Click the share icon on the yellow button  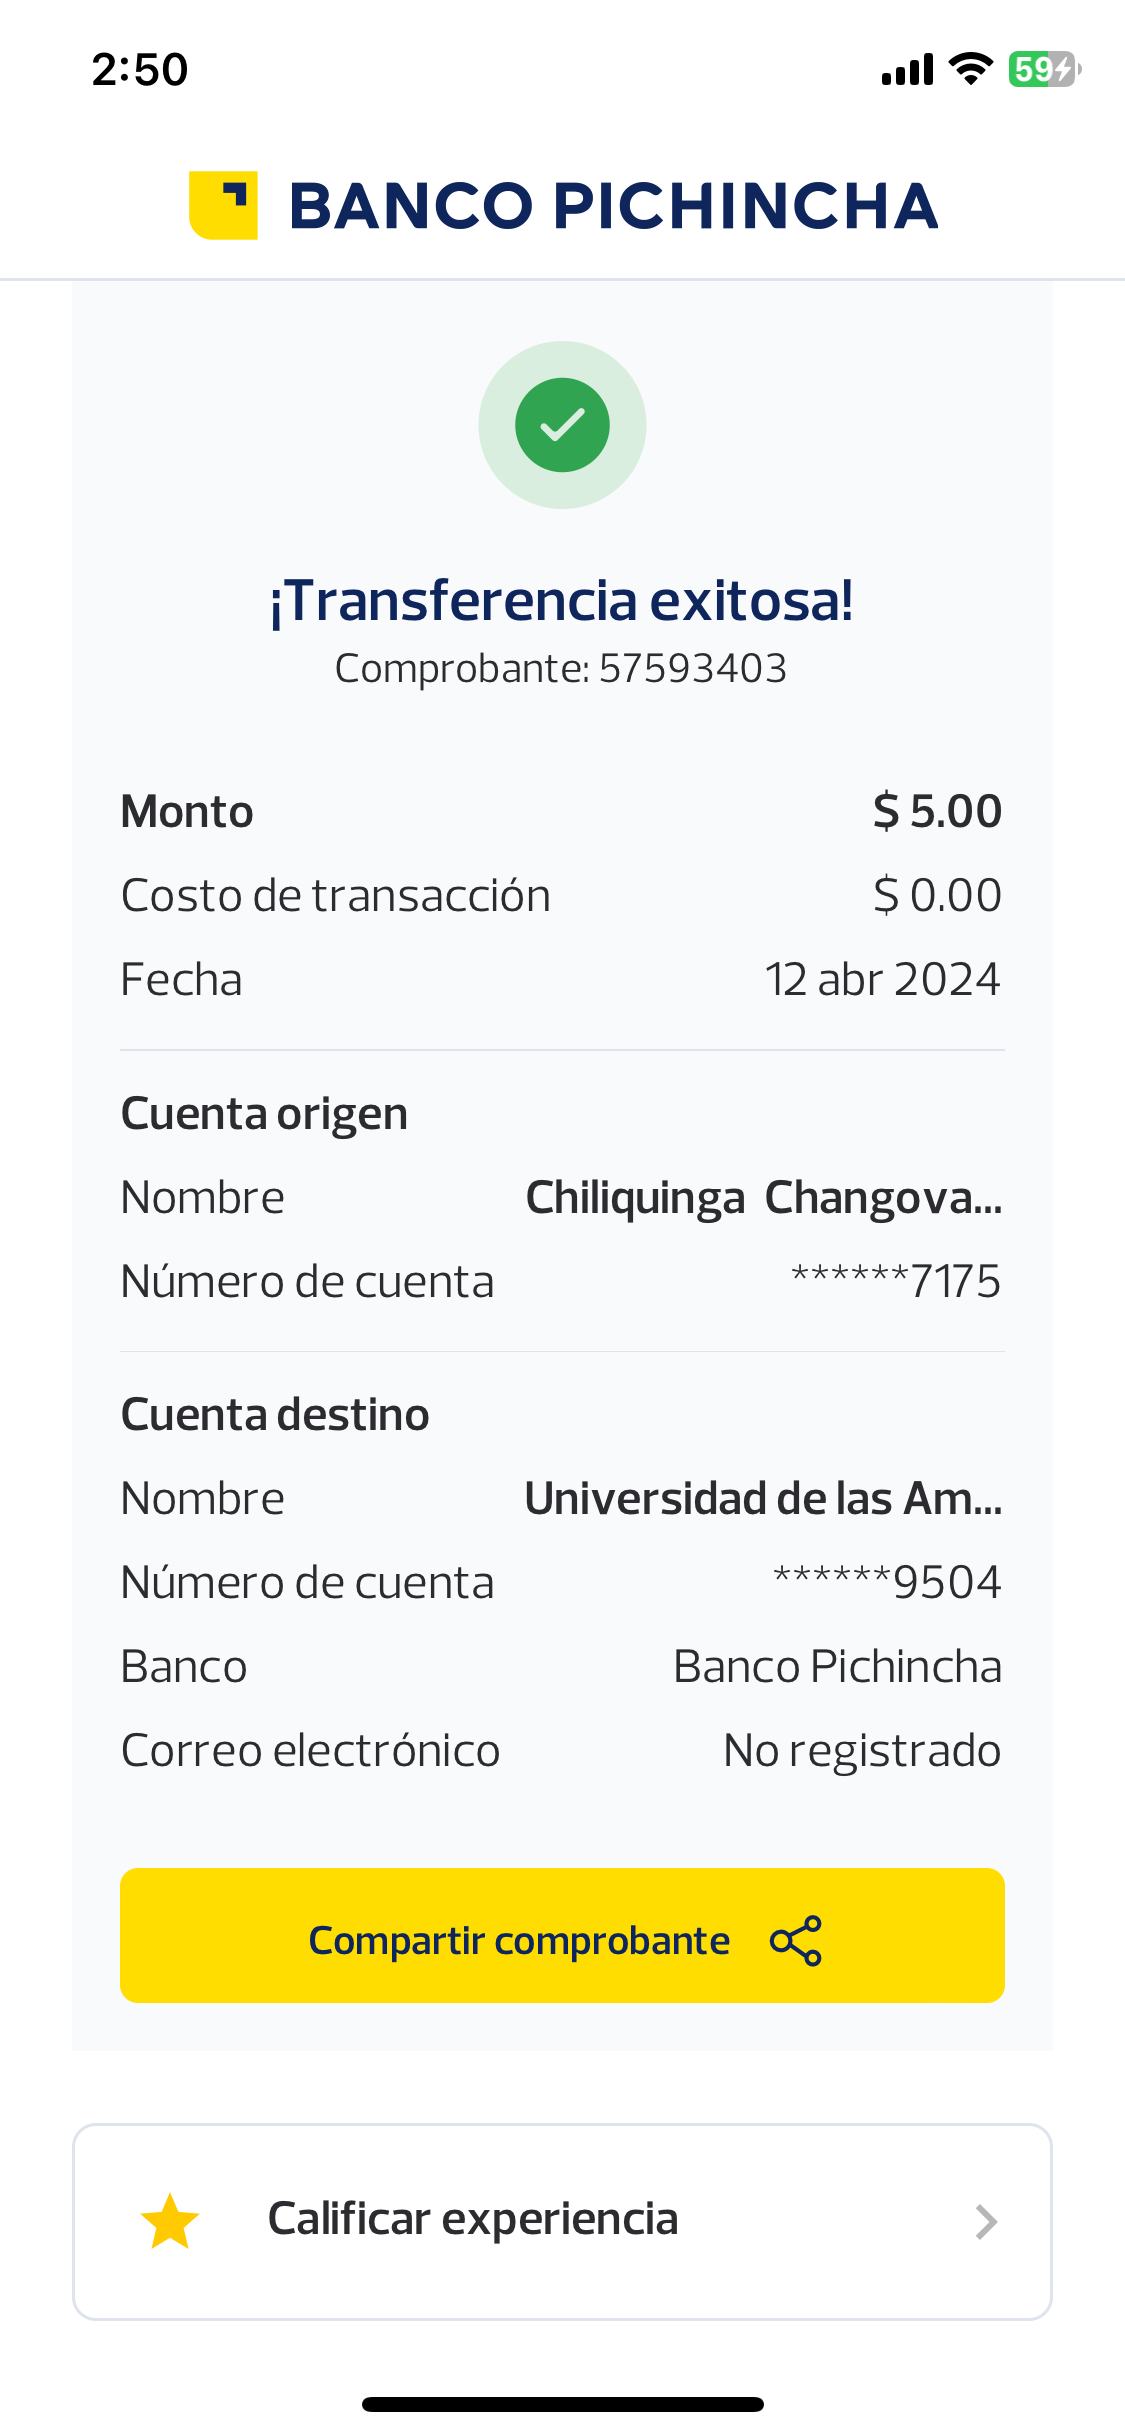click(796, 1941)
